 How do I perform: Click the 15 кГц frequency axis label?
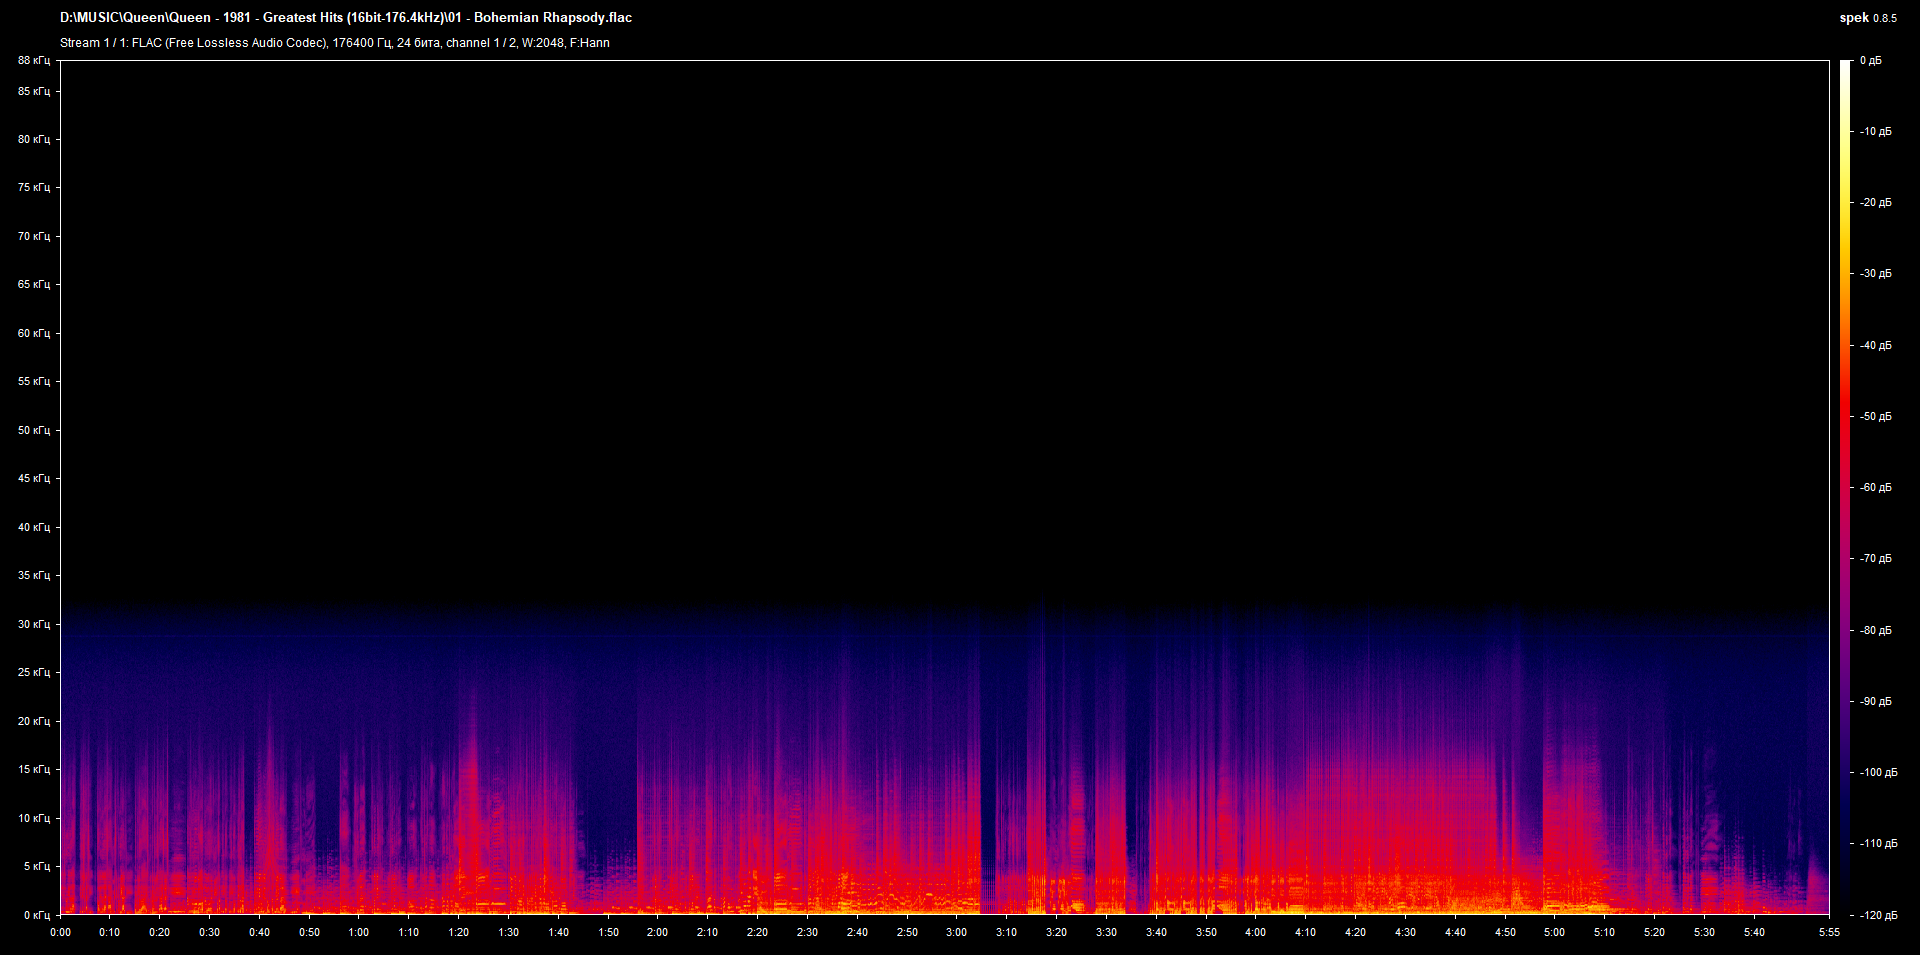tap(34, 770)
